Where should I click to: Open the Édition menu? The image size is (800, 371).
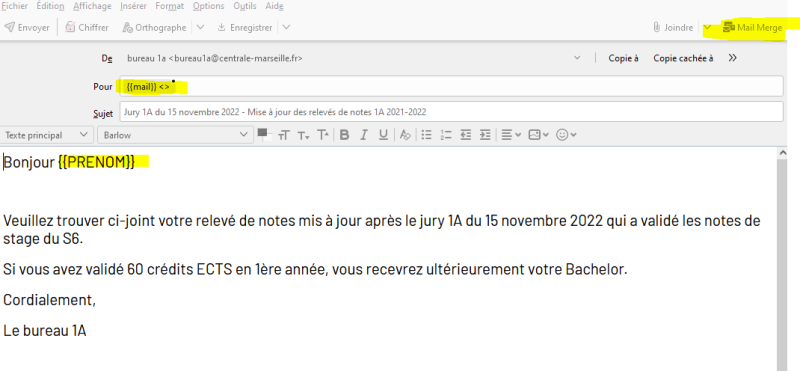coord(51,6)
